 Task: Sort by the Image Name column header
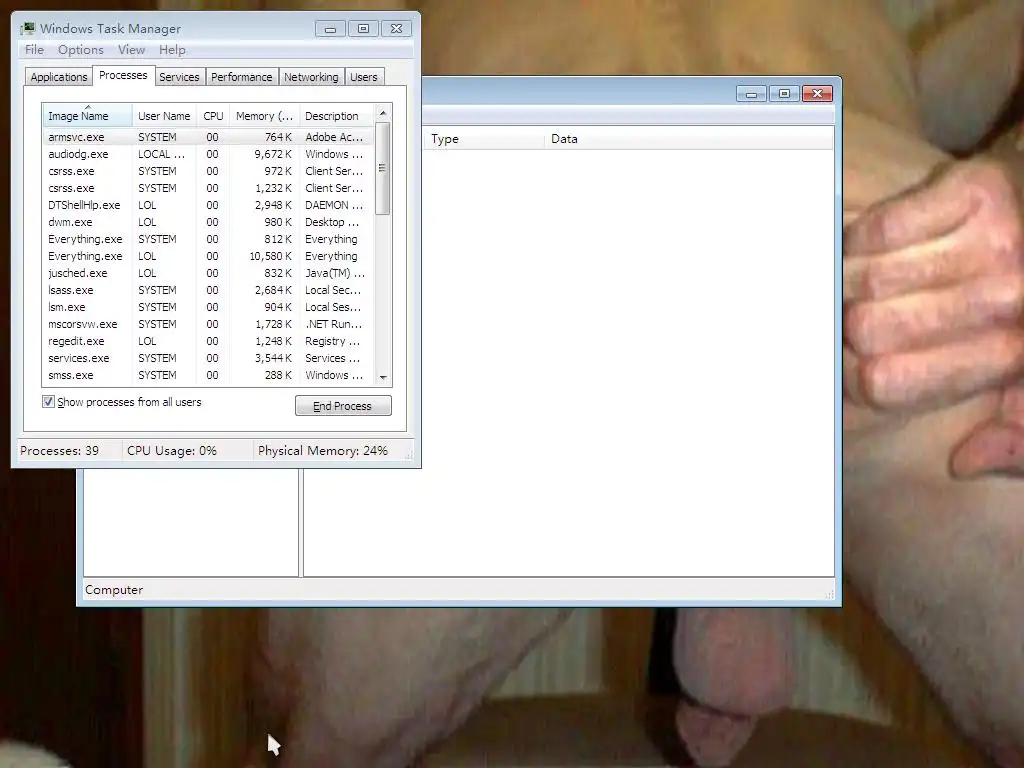pos(88,116)
